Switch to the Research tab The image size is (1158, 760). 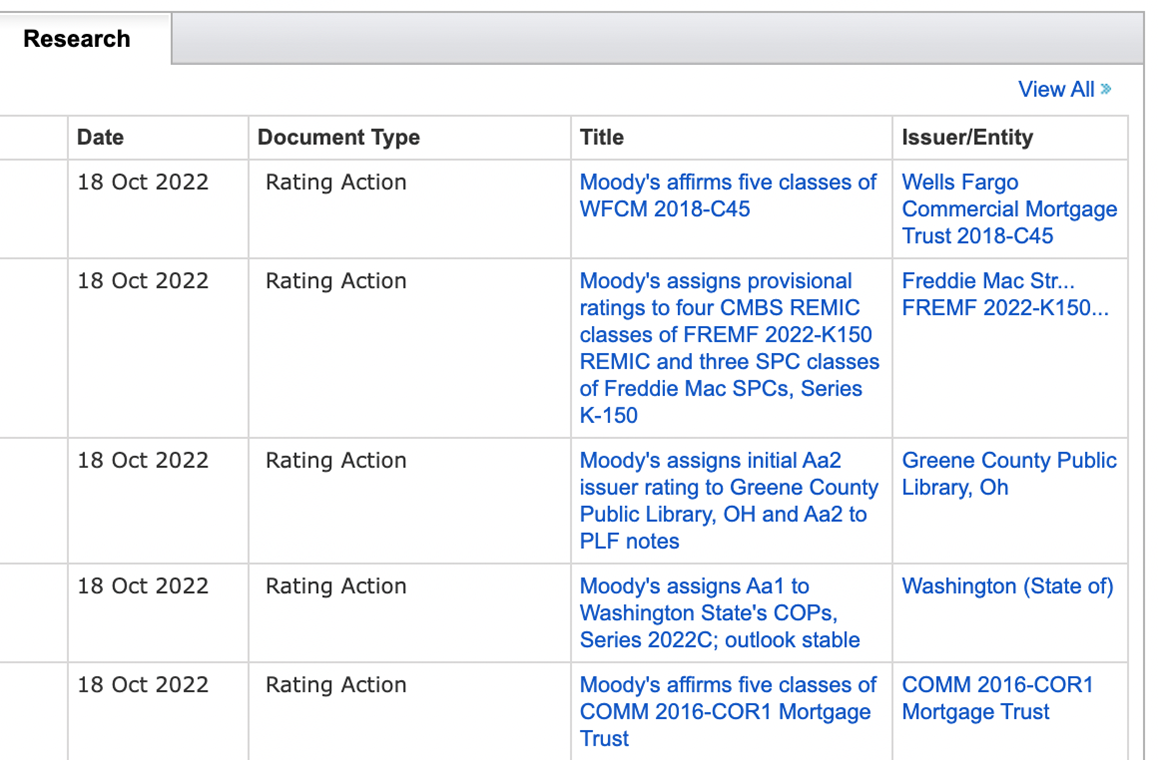click(77, 38)
